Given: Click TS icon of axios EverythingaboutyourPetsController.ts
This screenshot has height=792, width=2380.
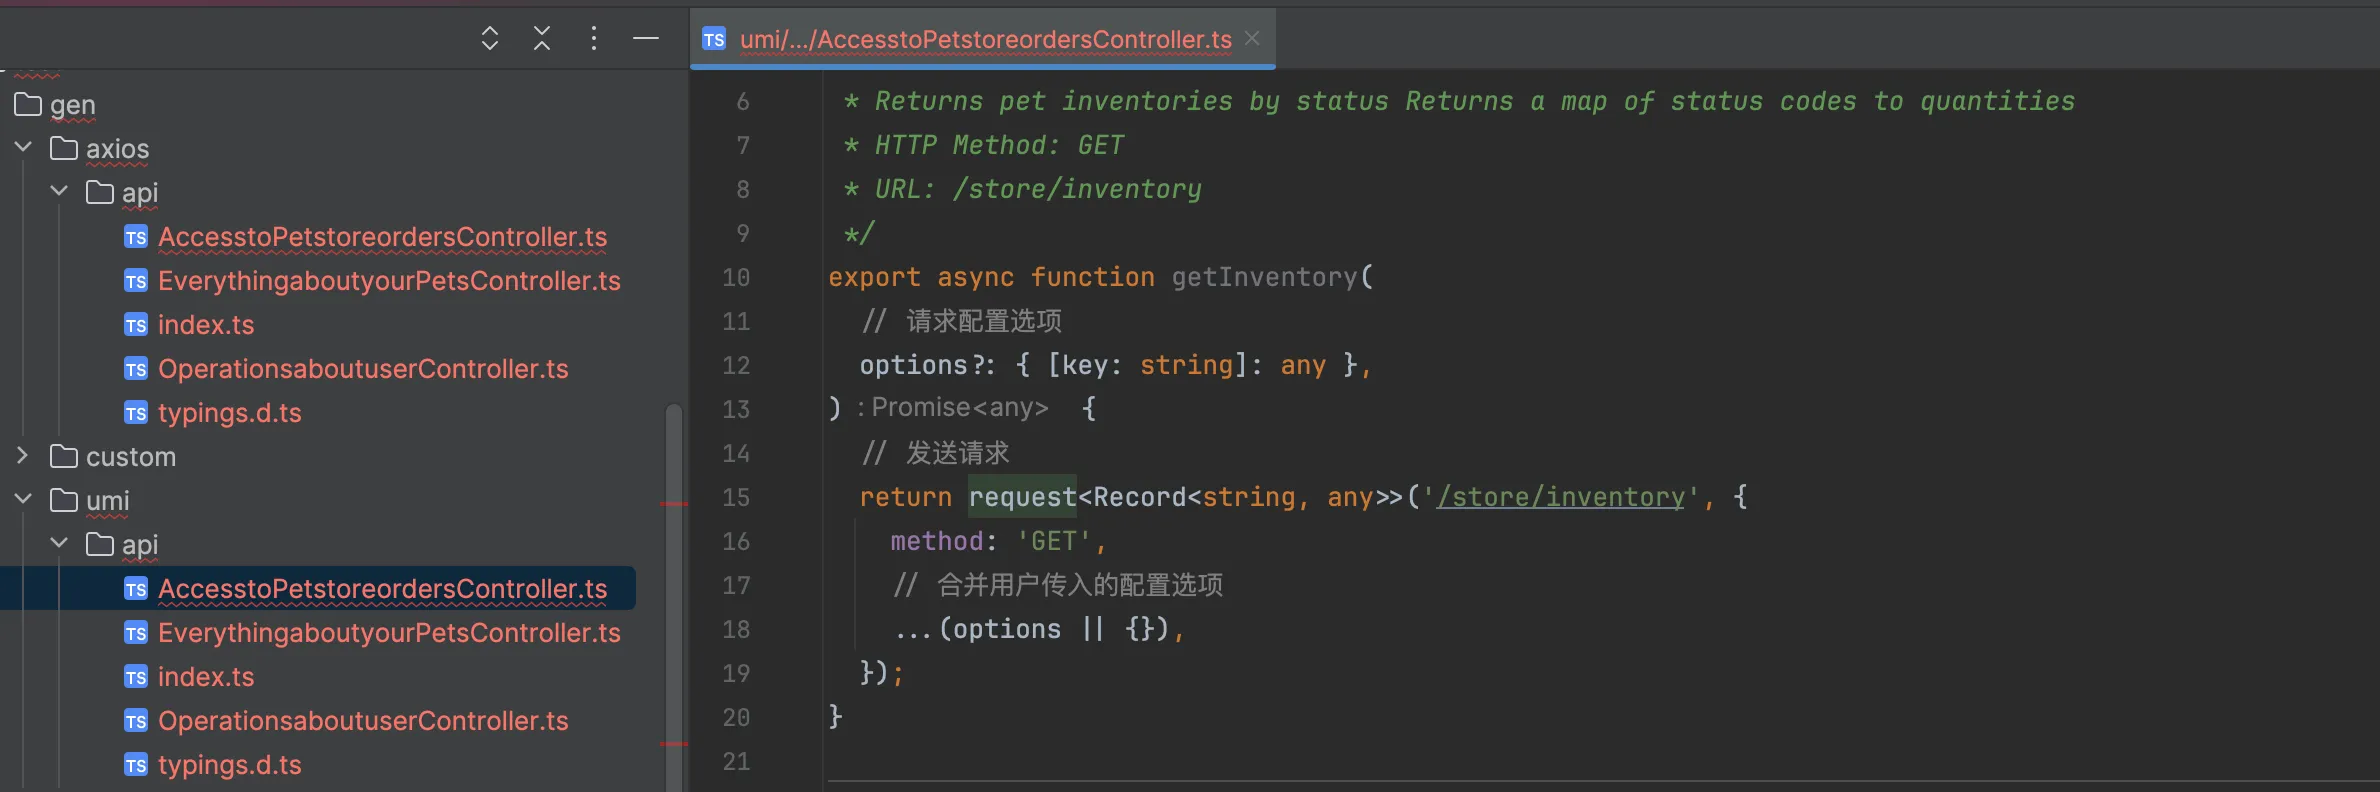Looking at the screenshot, I should (x=136, y=281).
